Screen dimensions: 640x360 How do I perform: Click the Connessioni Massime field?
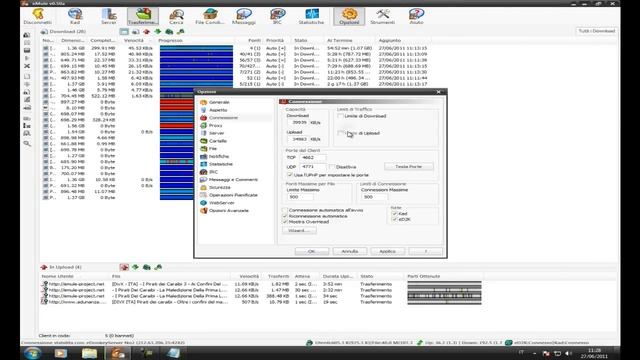[374, 197]
